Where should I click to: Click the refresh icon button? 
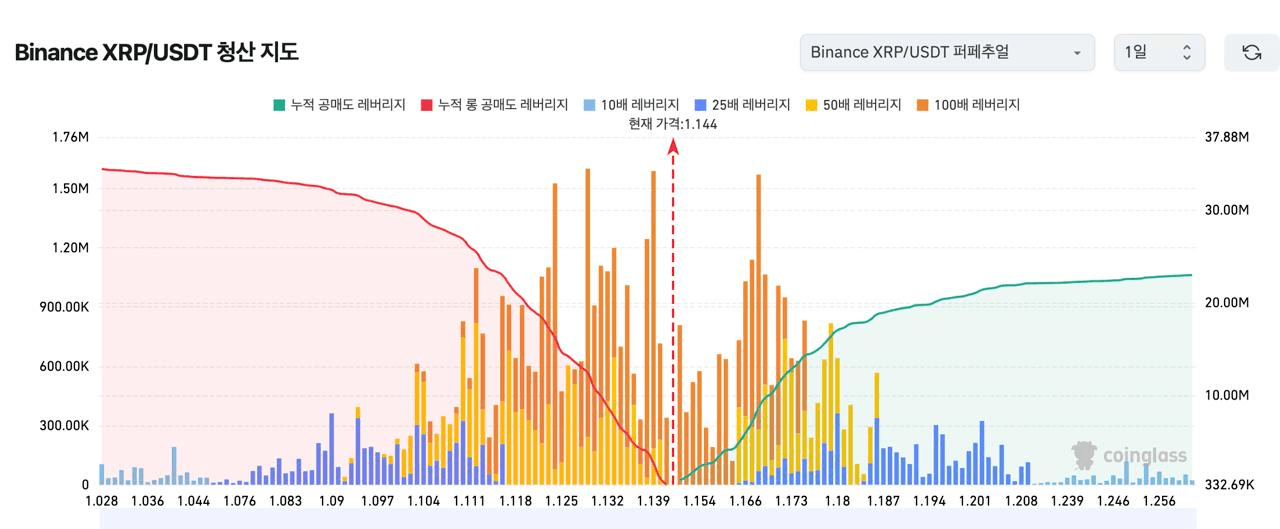(x=1251, y=52)
